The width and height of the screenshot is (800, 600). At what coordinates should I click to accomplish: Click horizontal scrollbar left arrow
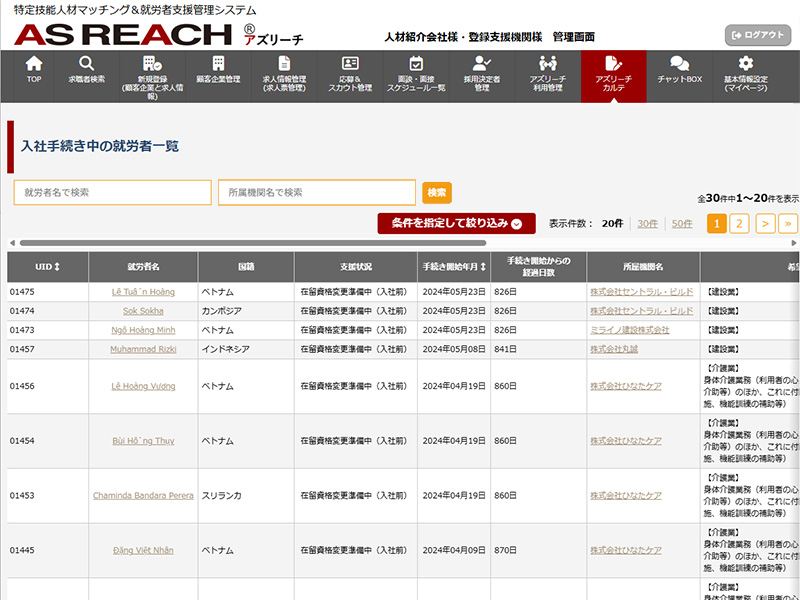tap(12, 243)
